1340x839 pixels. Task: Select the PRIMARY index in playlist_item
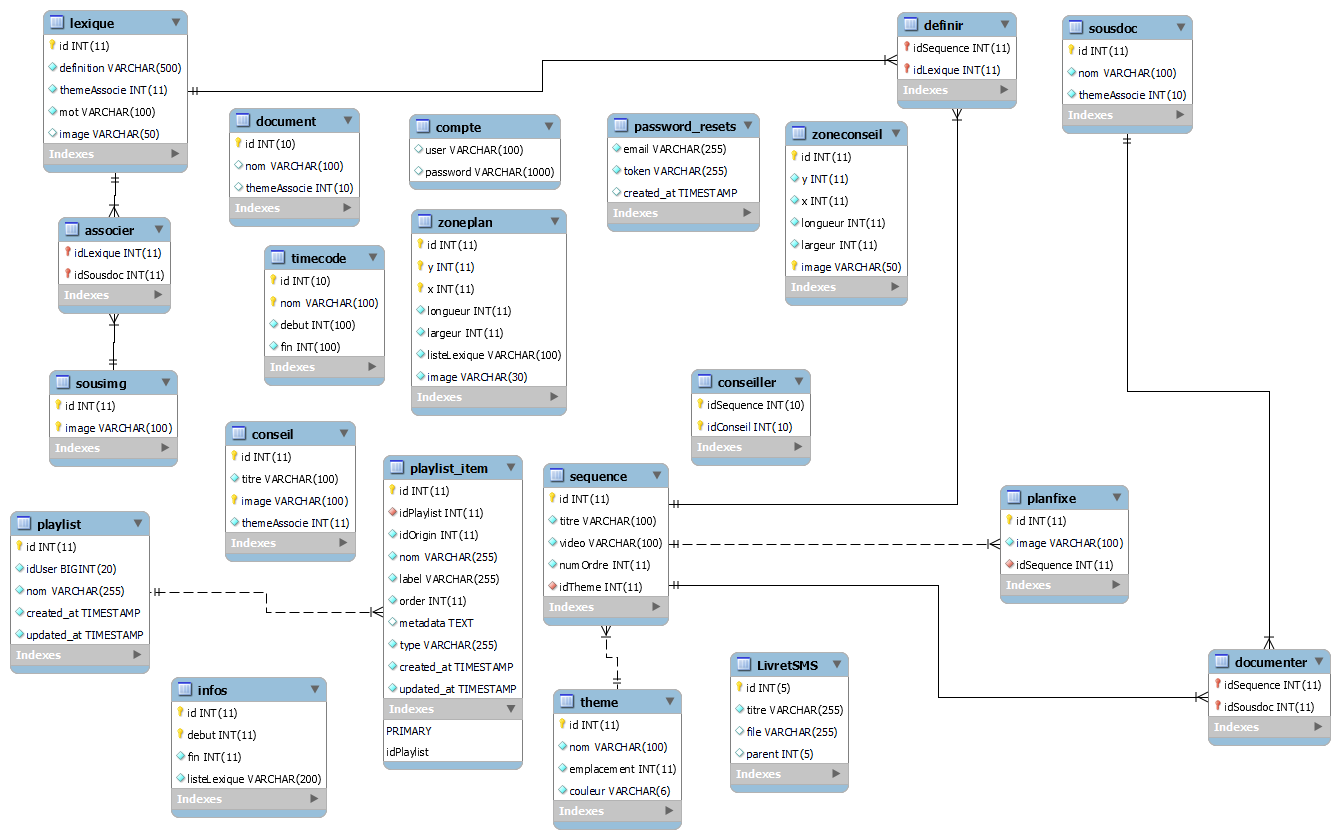click(409, 731)
